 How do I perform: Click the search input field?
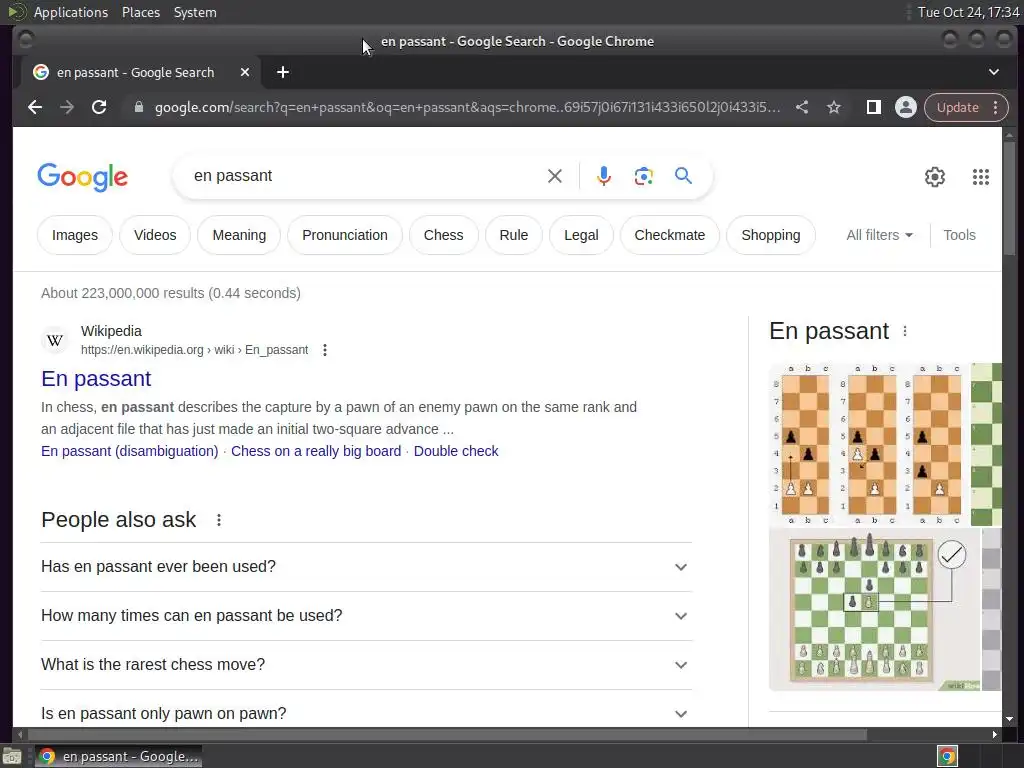(x=366, y=176)
